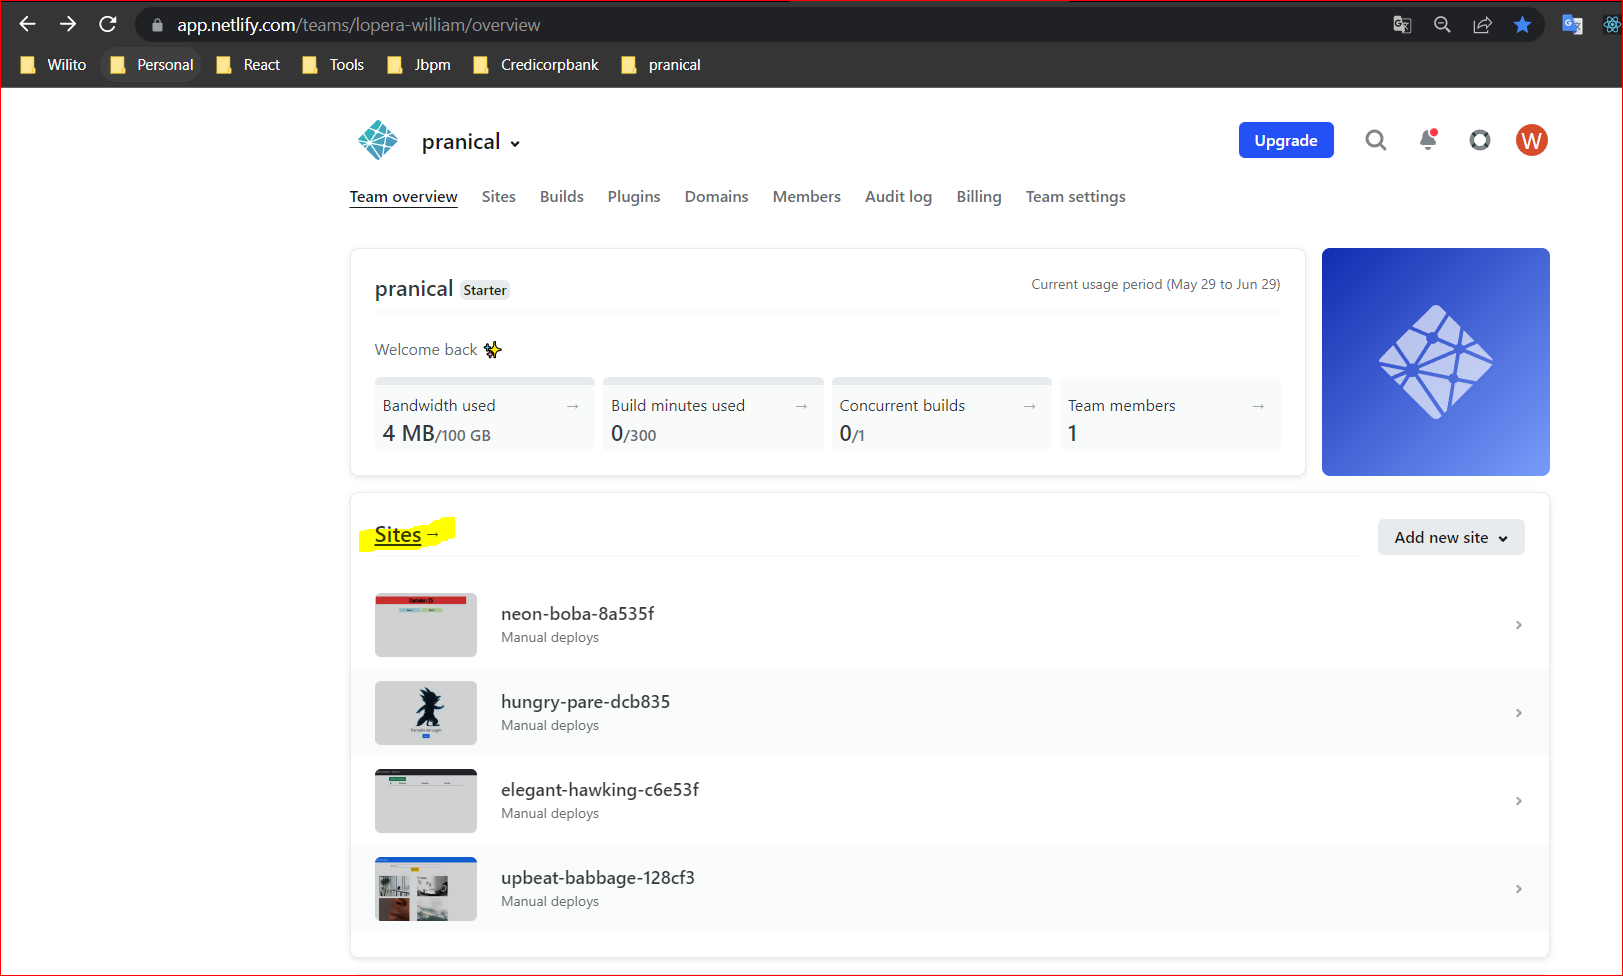
Task: Open the neon-boba-8a535f site thumbnail
Action: tap(426, 625)
